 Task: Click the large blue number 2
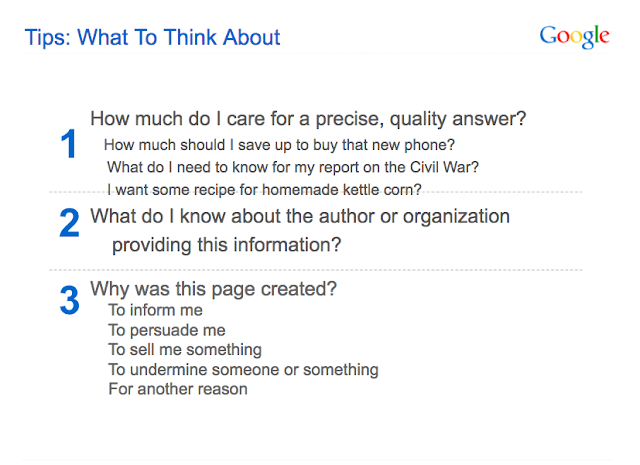69,224
